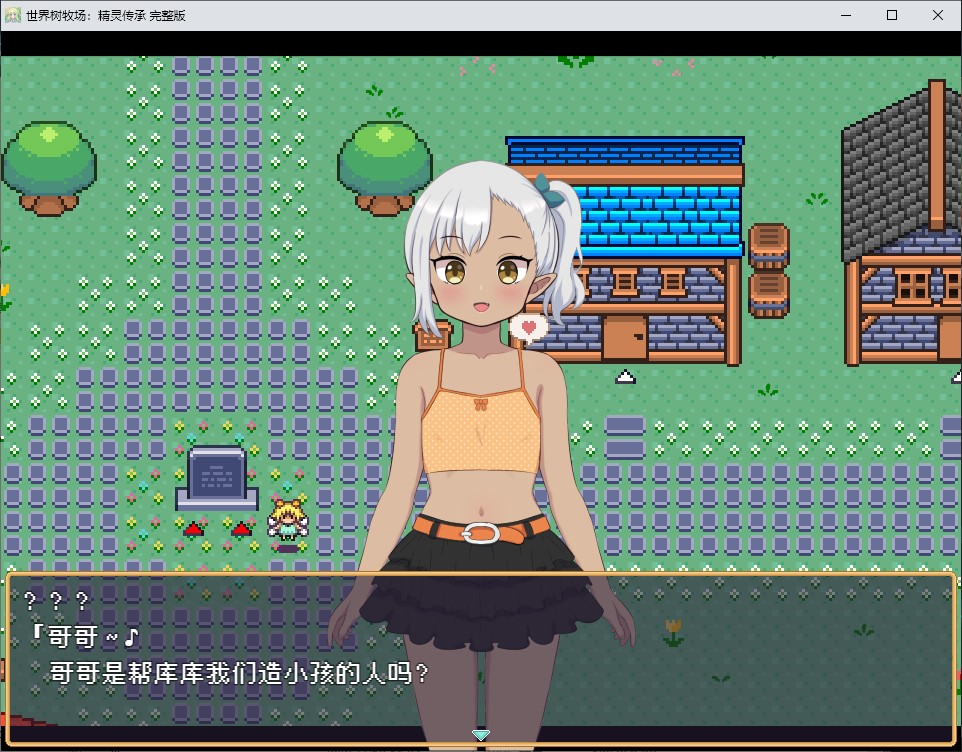This screenshot has width=962, height=752.
Task: Click the dialogue line 「哥哥～♪
Action: click(85, 637)
